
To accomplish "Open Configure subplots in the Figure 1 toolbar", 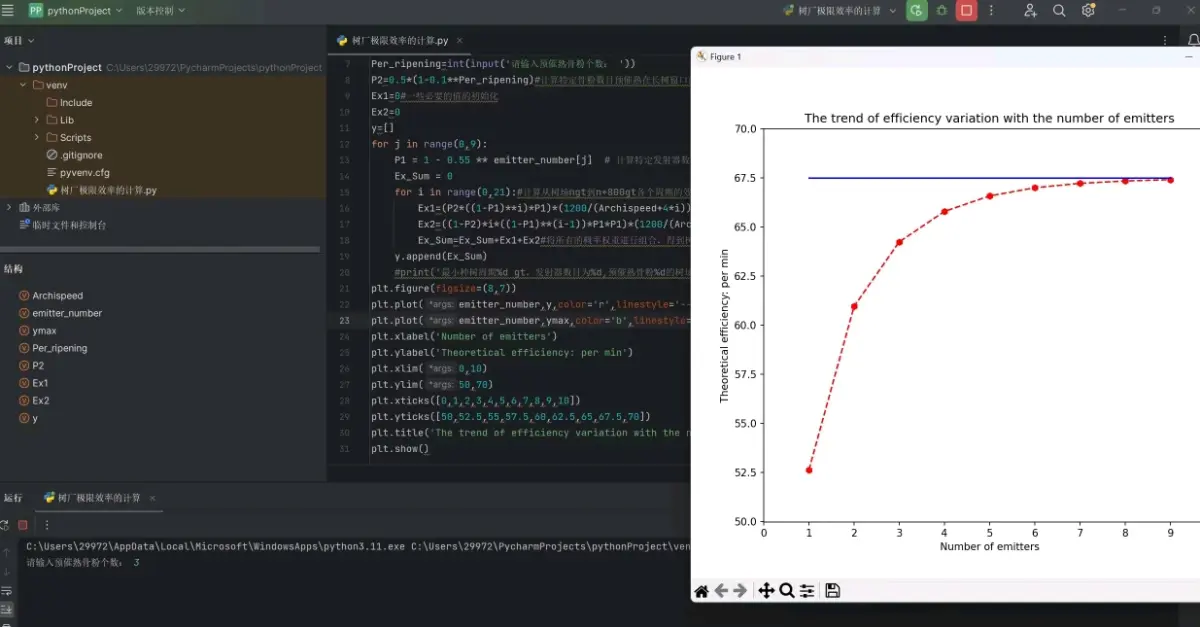I will point(807,591).
